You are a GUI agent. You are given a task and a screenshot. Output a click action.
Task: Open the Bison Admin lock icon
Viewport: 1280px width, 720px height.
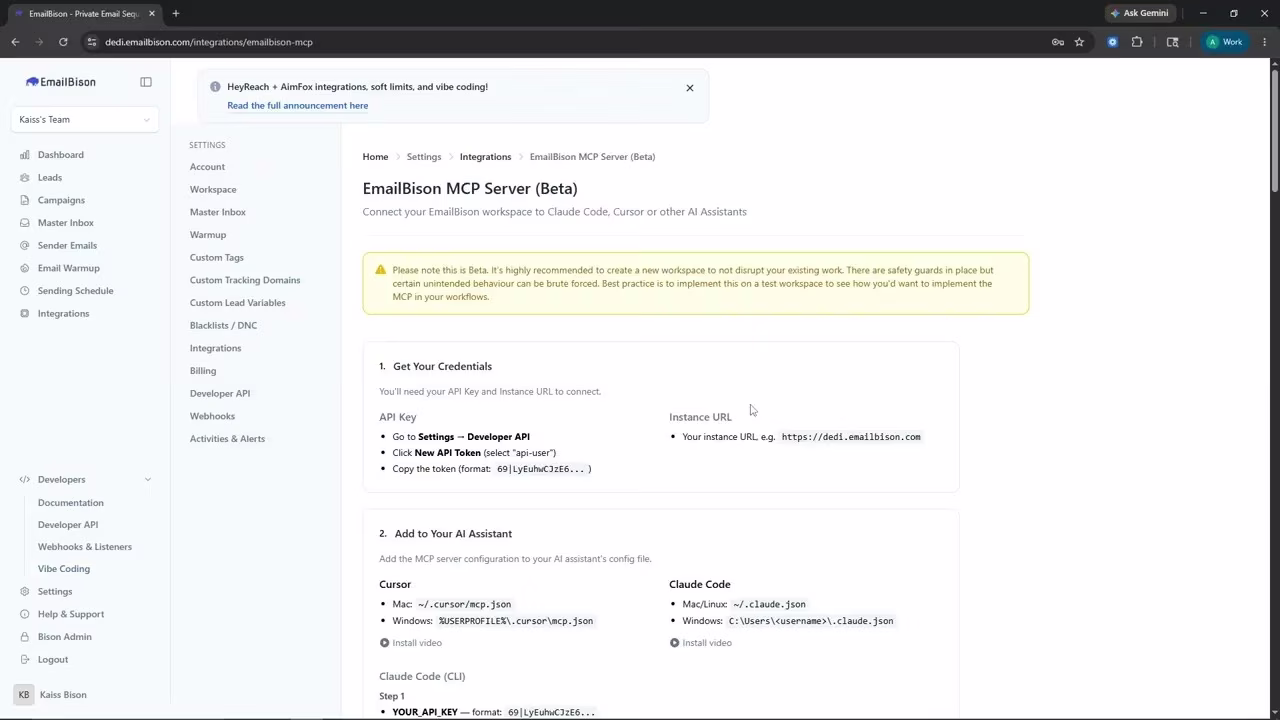25,637
